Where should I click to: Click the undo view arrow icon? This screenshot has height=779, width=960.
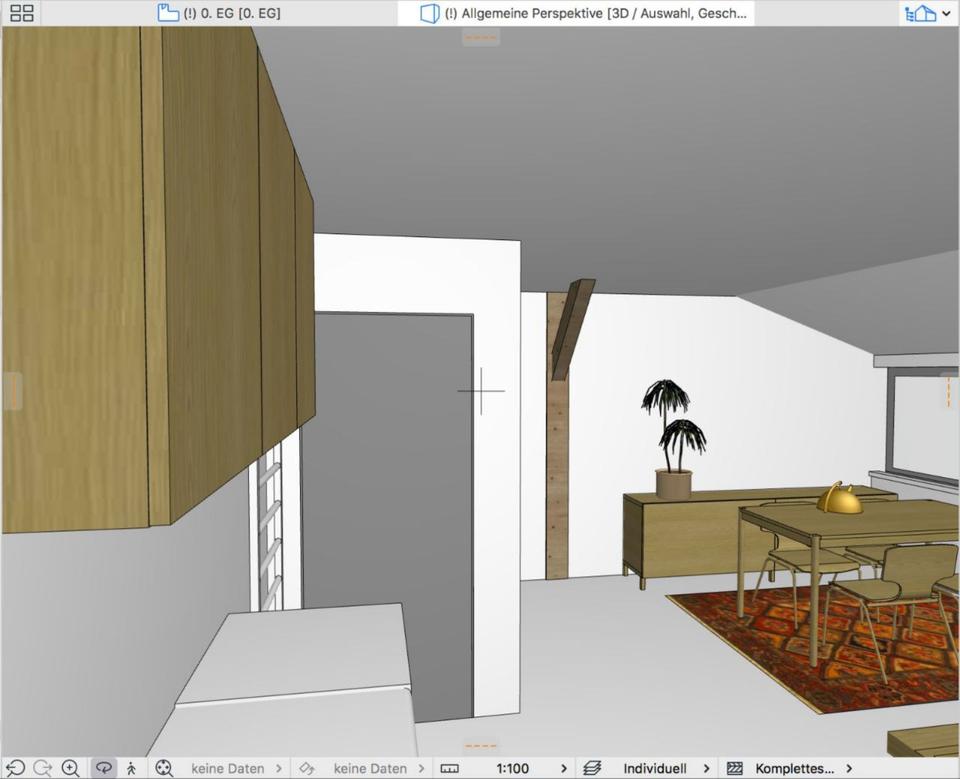16,768
